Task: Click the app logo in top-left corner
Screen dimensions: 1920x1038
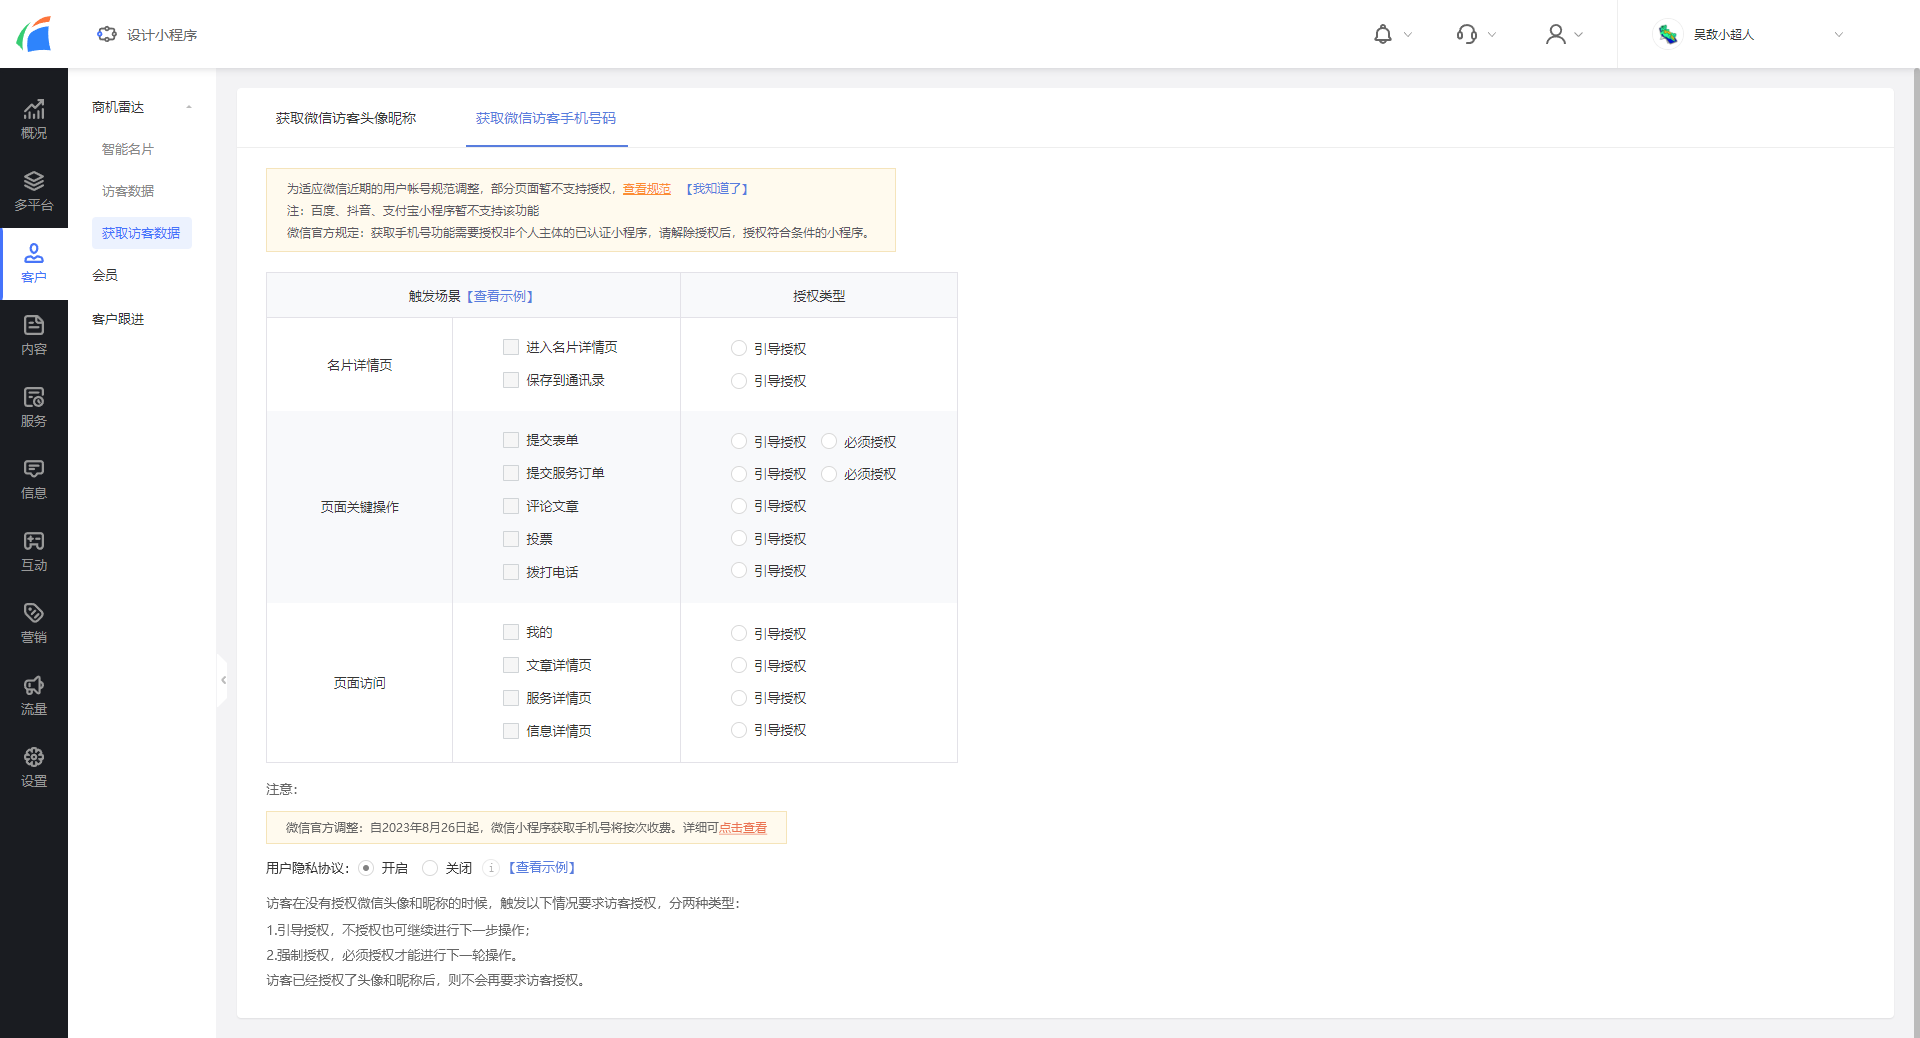Action: pyautogui.click(x=34, y=34)
